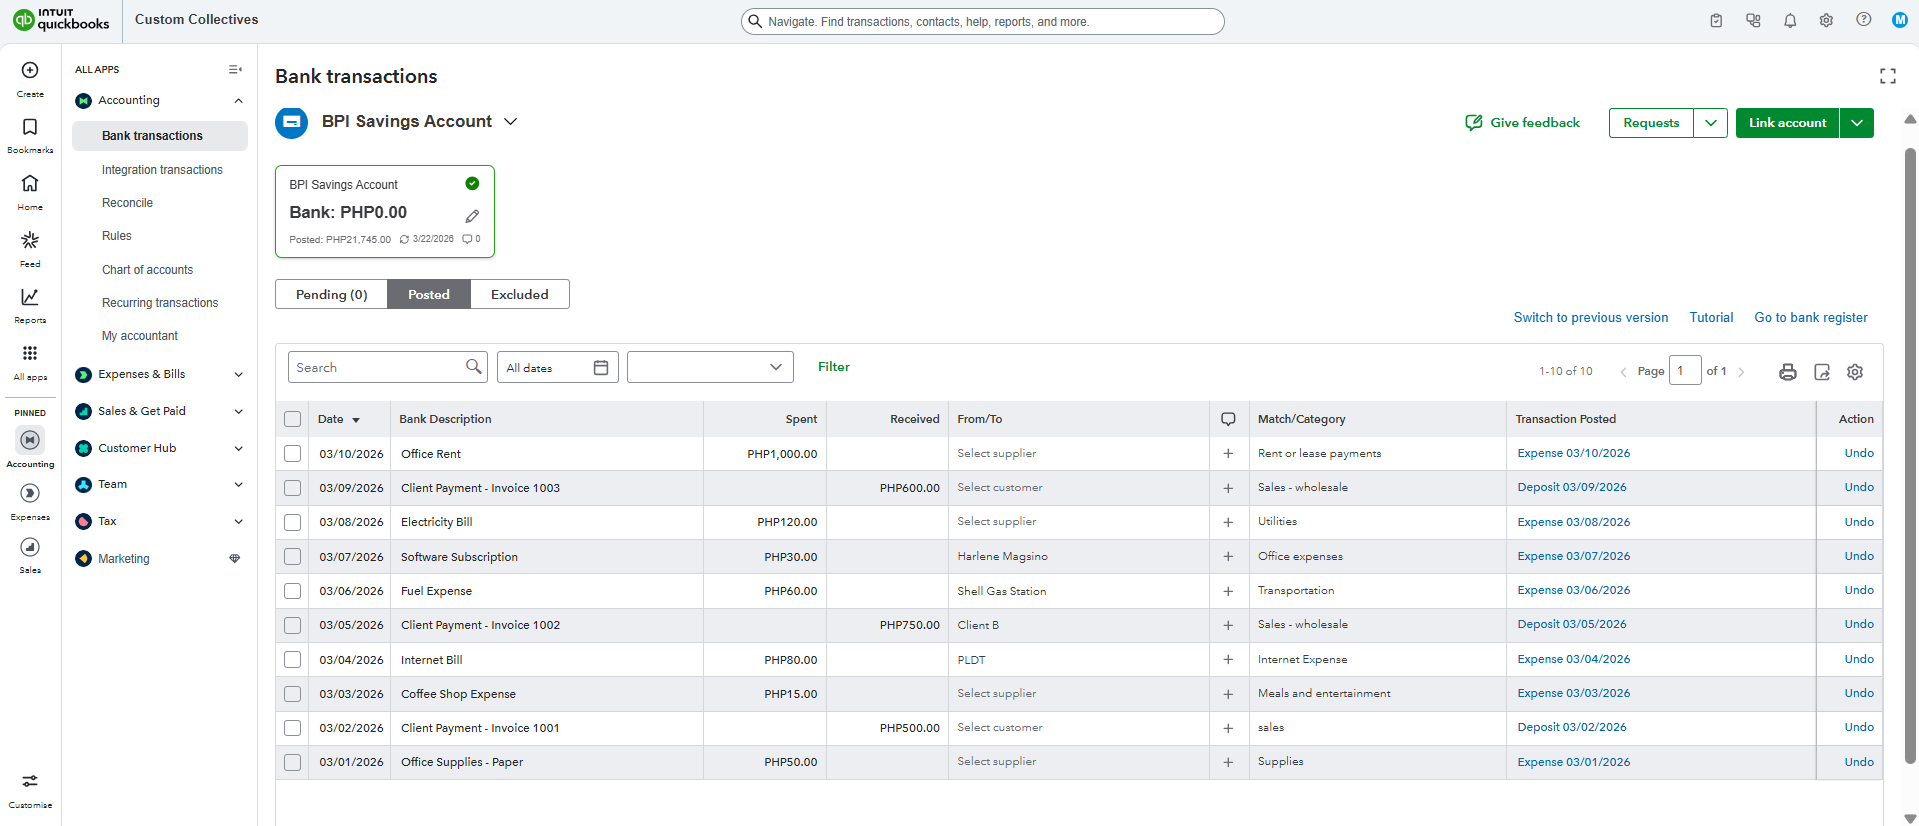Viewport: 1919px width, 826px height.
Task: Tick the Invoice 1003 payment checkbox
Action: pos(292,488)
